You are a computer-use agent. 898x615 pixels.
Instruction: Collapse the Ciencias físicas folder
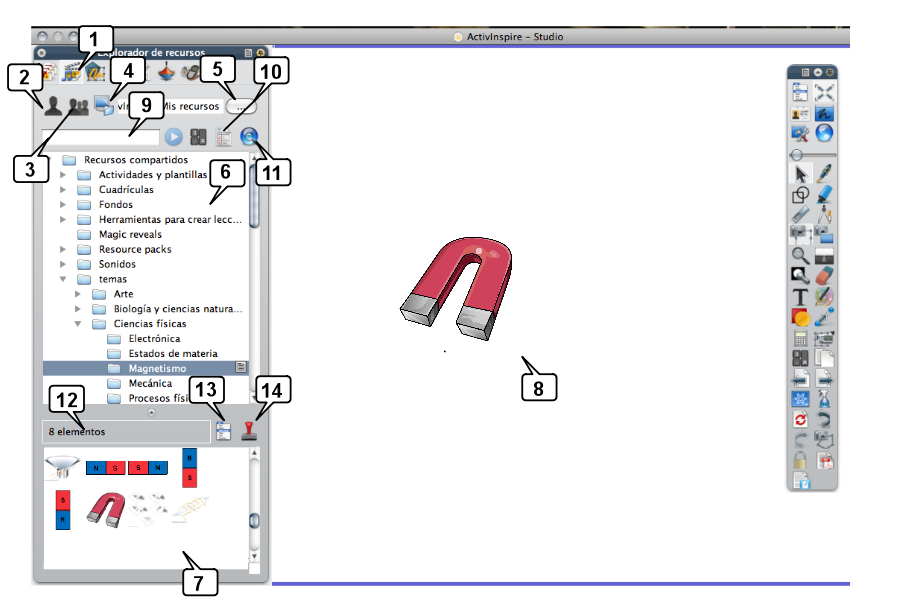(x=78, y=324)
